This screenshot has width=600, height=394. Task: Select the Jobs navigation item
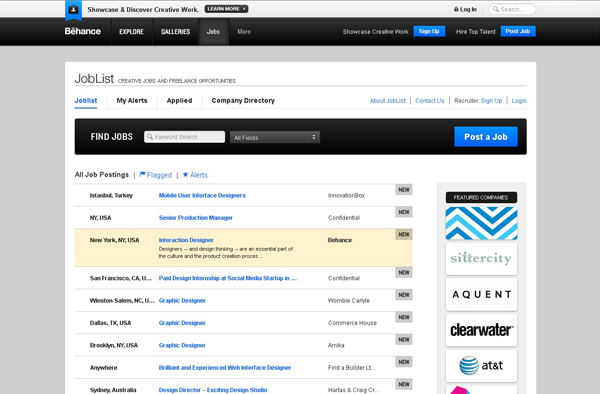point(213,32)
